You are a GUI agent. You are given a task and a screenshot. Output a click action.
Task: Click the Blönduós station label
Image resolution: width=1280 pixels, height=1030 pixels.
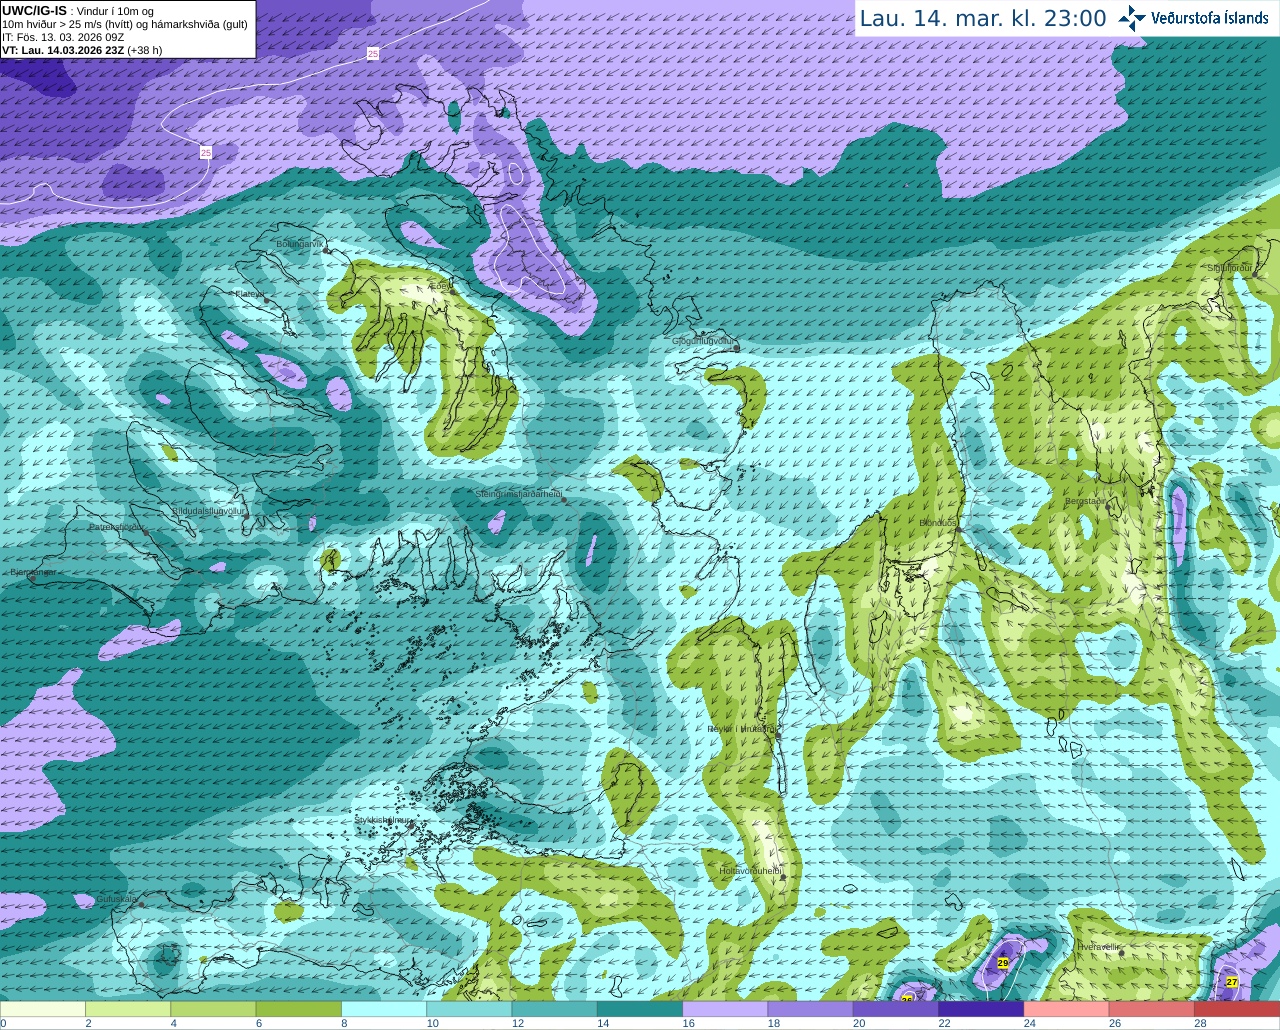click(939, 523)
